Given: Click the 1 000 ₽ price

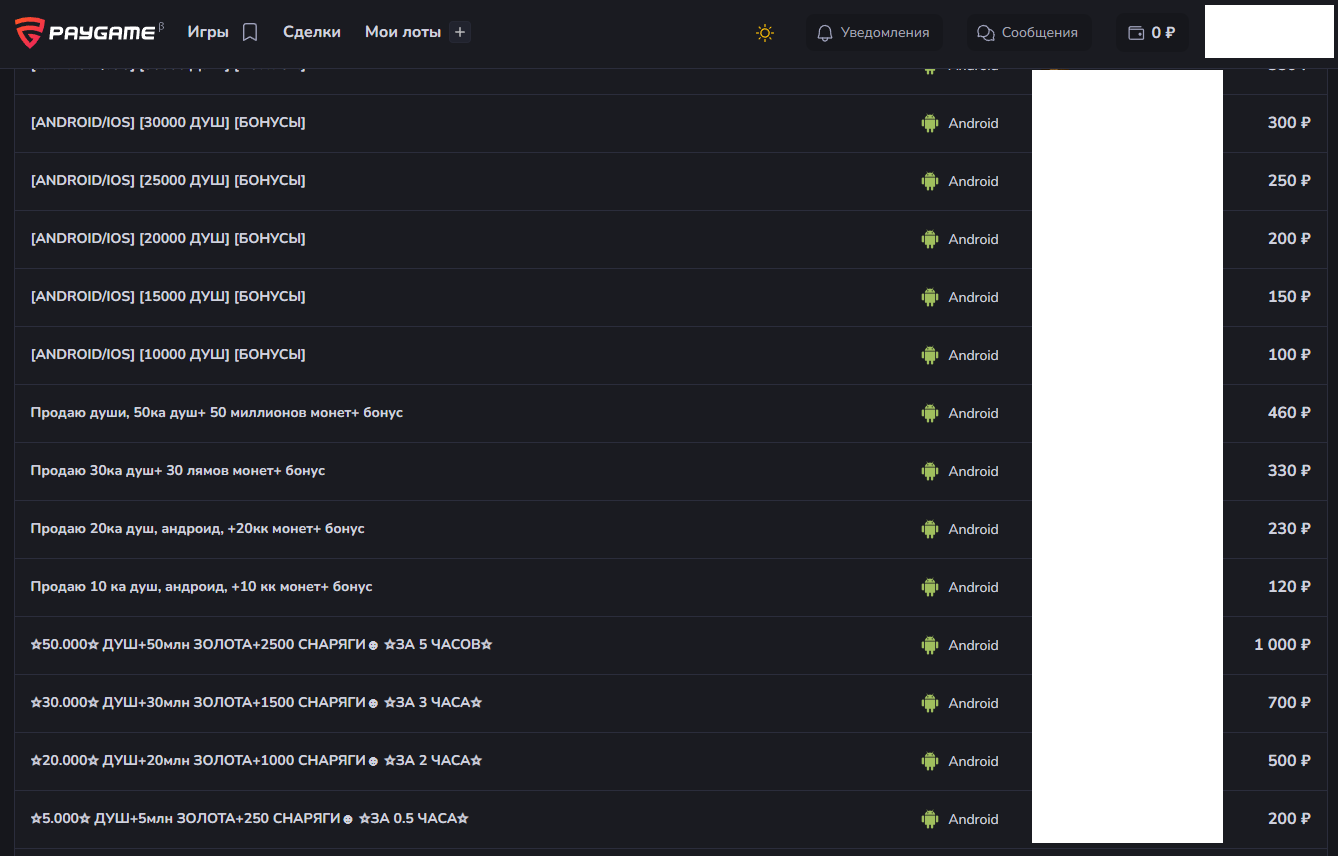Looking at the screenshot, I should pyautogui.click(x=1282, y=645).
